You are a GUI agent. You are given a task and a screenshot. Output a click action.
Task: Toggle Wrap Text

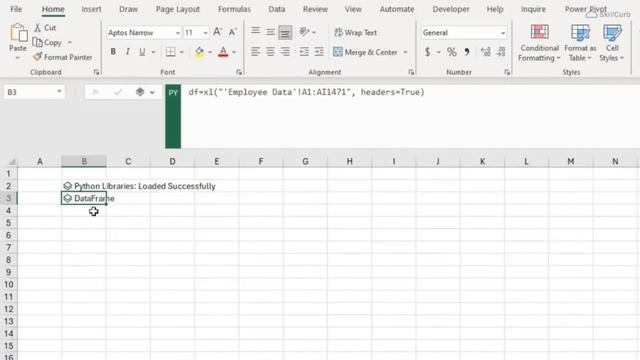point(356,32)
